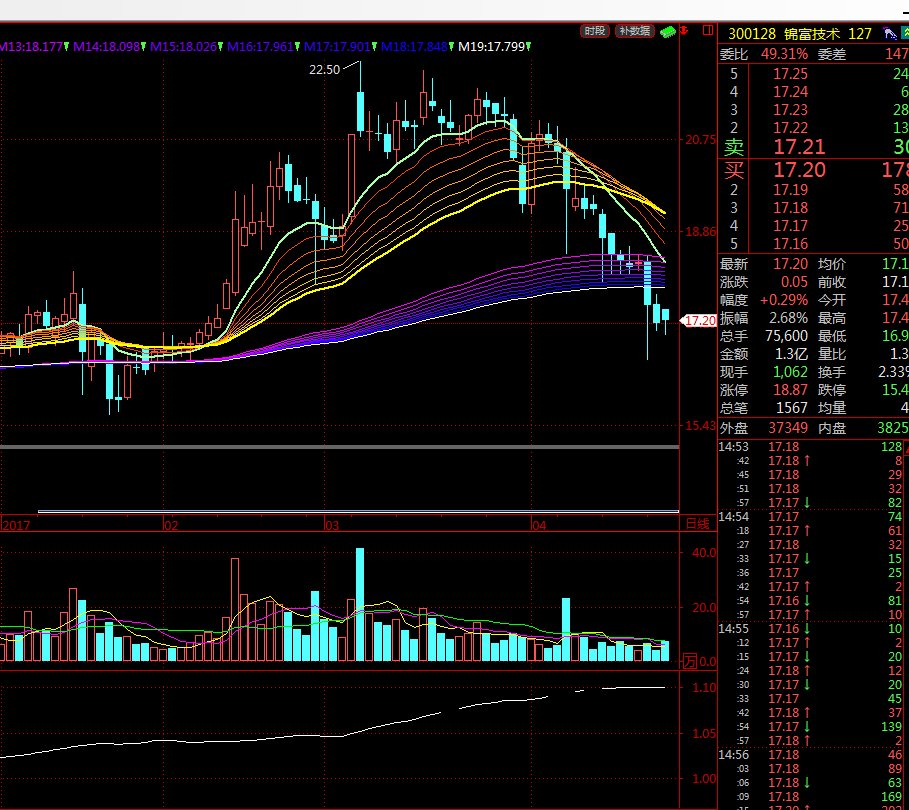Screen dimensions: 909x810
Task: Click the 委比 49.31% value
Action: pos(784,55)
